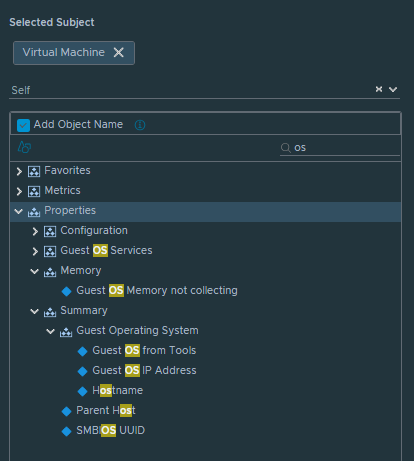This screenshot has height=461, width=414.
Task: Remove the Virtual Machine subject tag
Action: click(x=118, y=52)
